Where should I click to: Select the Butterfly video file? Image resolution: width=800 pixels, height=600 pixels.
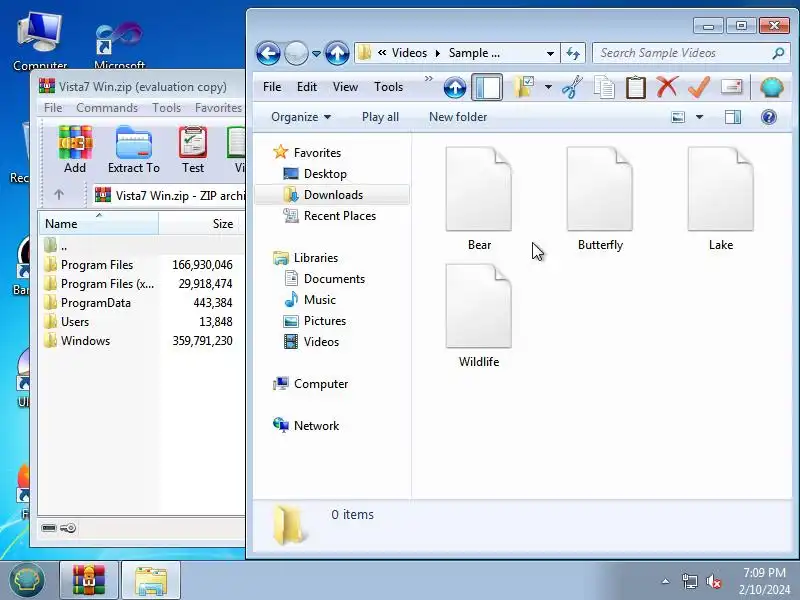(x=600, y=199)
